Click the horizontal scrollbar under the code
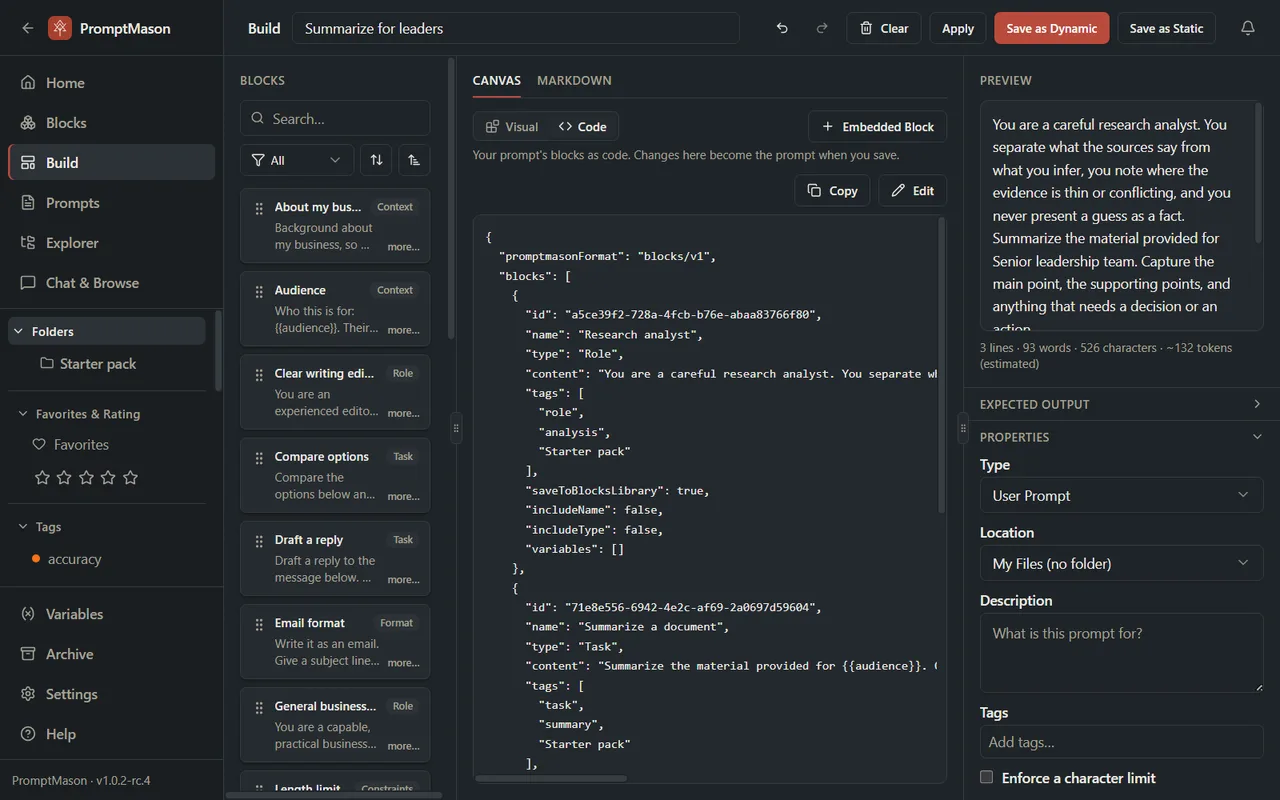This screenshot has height=800, width=1280. coord(551,778)
